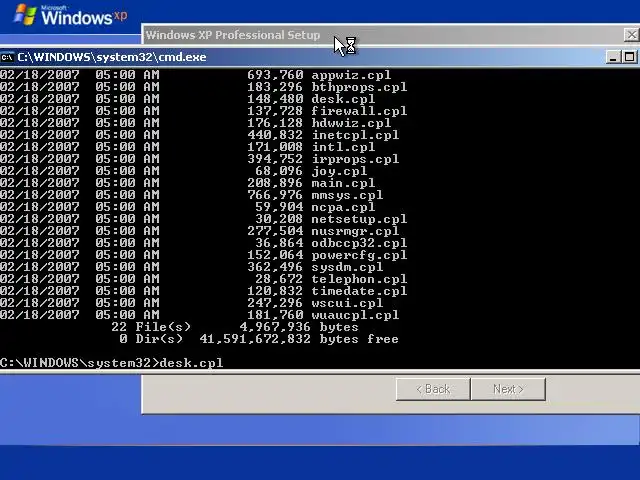Click nusrmgr.cpl in the listing

point(355,231)
